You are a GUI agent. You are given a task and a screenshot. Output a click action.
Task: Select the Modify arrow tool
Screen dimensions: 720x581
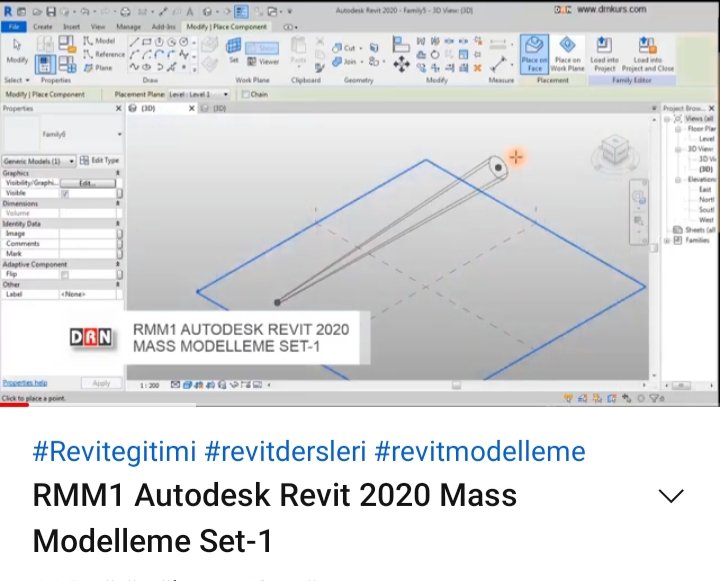[x=17, y=51]
